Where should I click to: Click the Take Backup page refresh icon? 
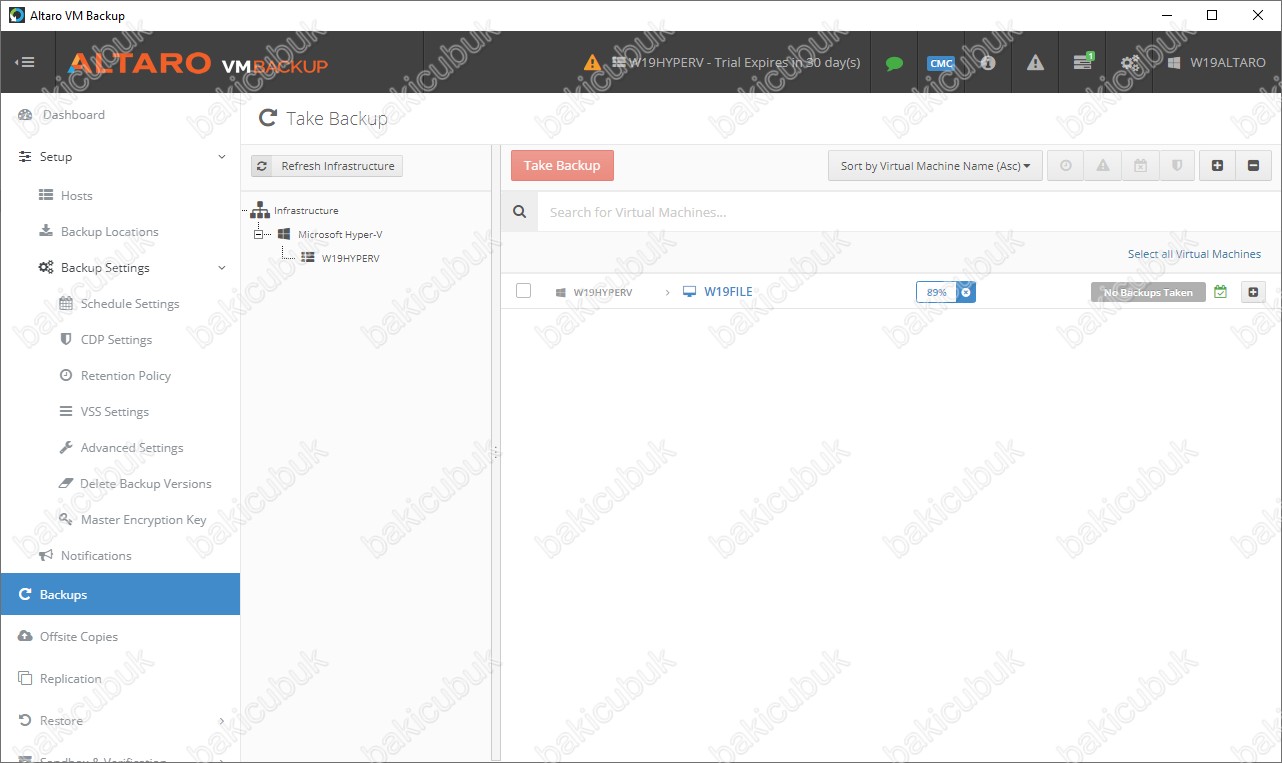click(267, 118)
